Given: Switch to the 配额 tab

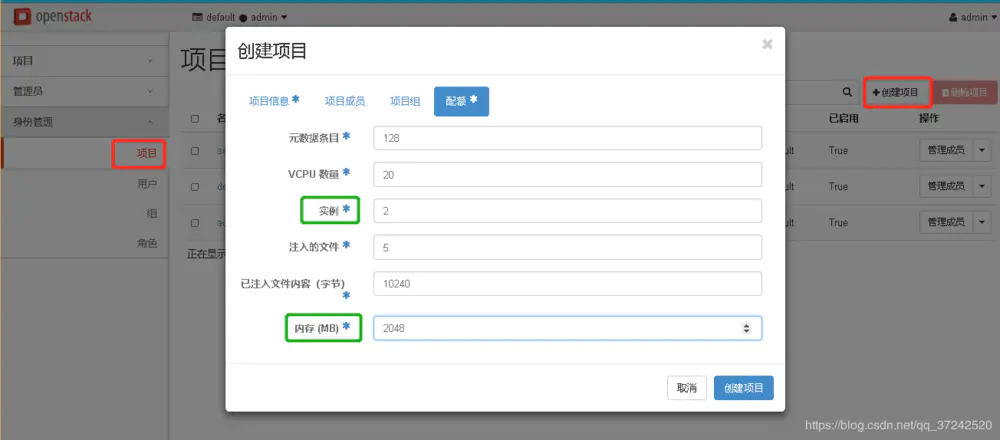Looking at the screenshot, I should (x=462, y=101).
